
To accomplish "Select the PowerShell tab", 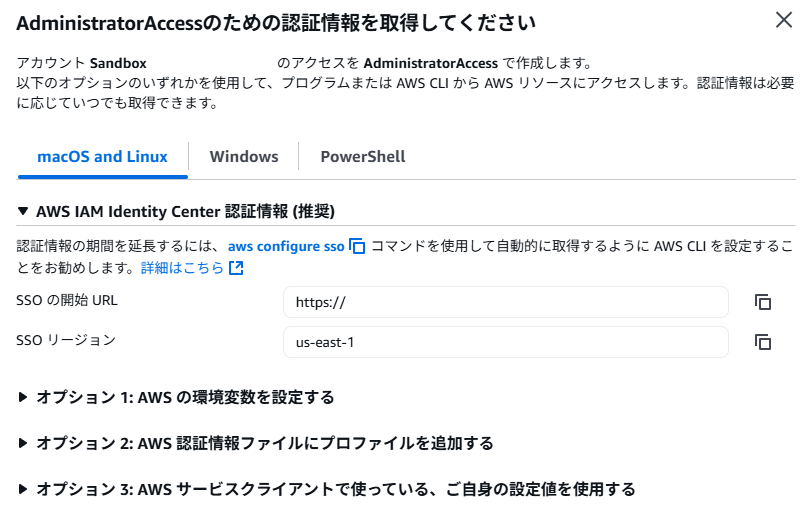I will point(362,157).
